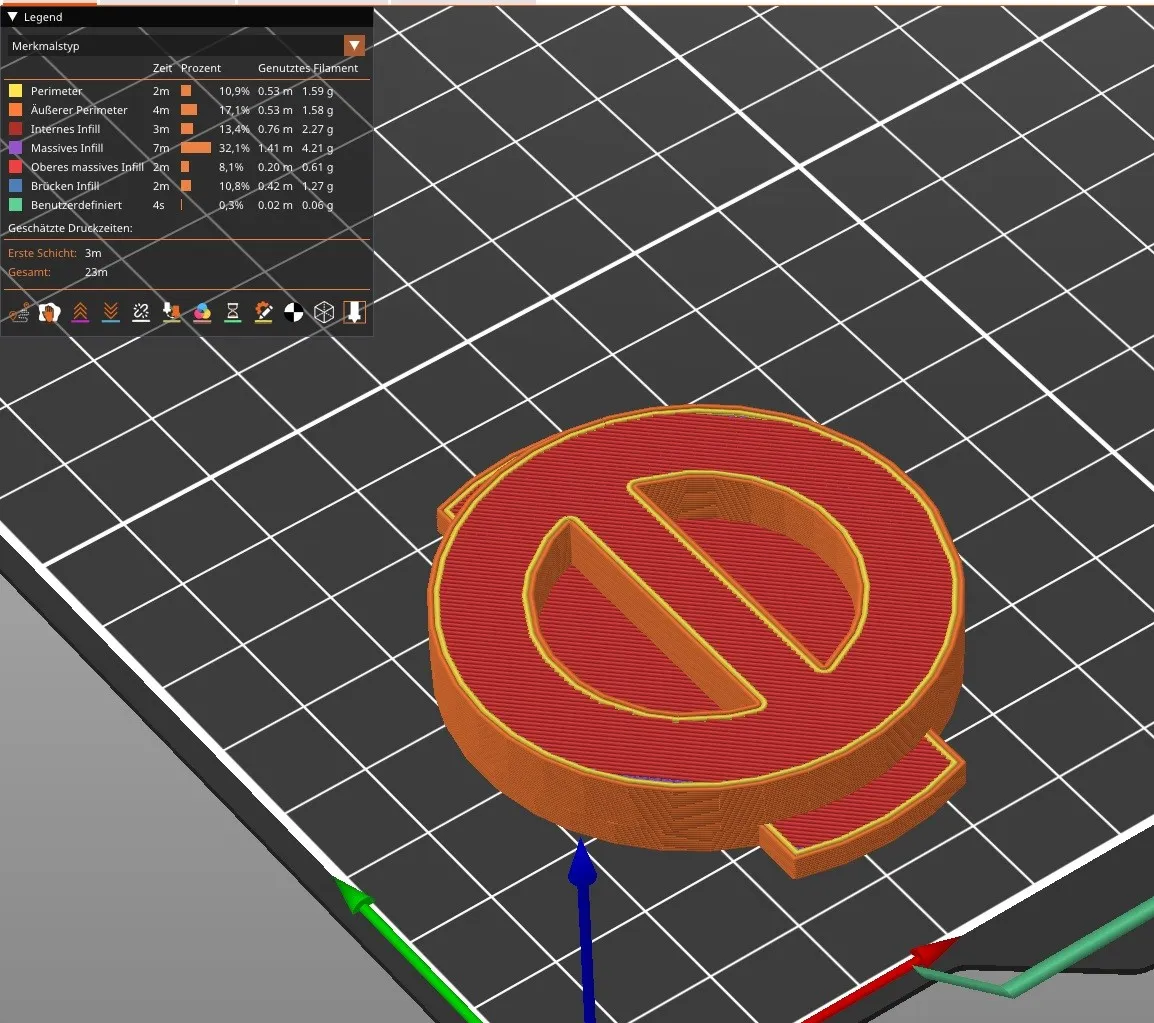Click the purple Massives Infill swatch
This screenshot has height=1023, width=1154.
tap(15, 148)
